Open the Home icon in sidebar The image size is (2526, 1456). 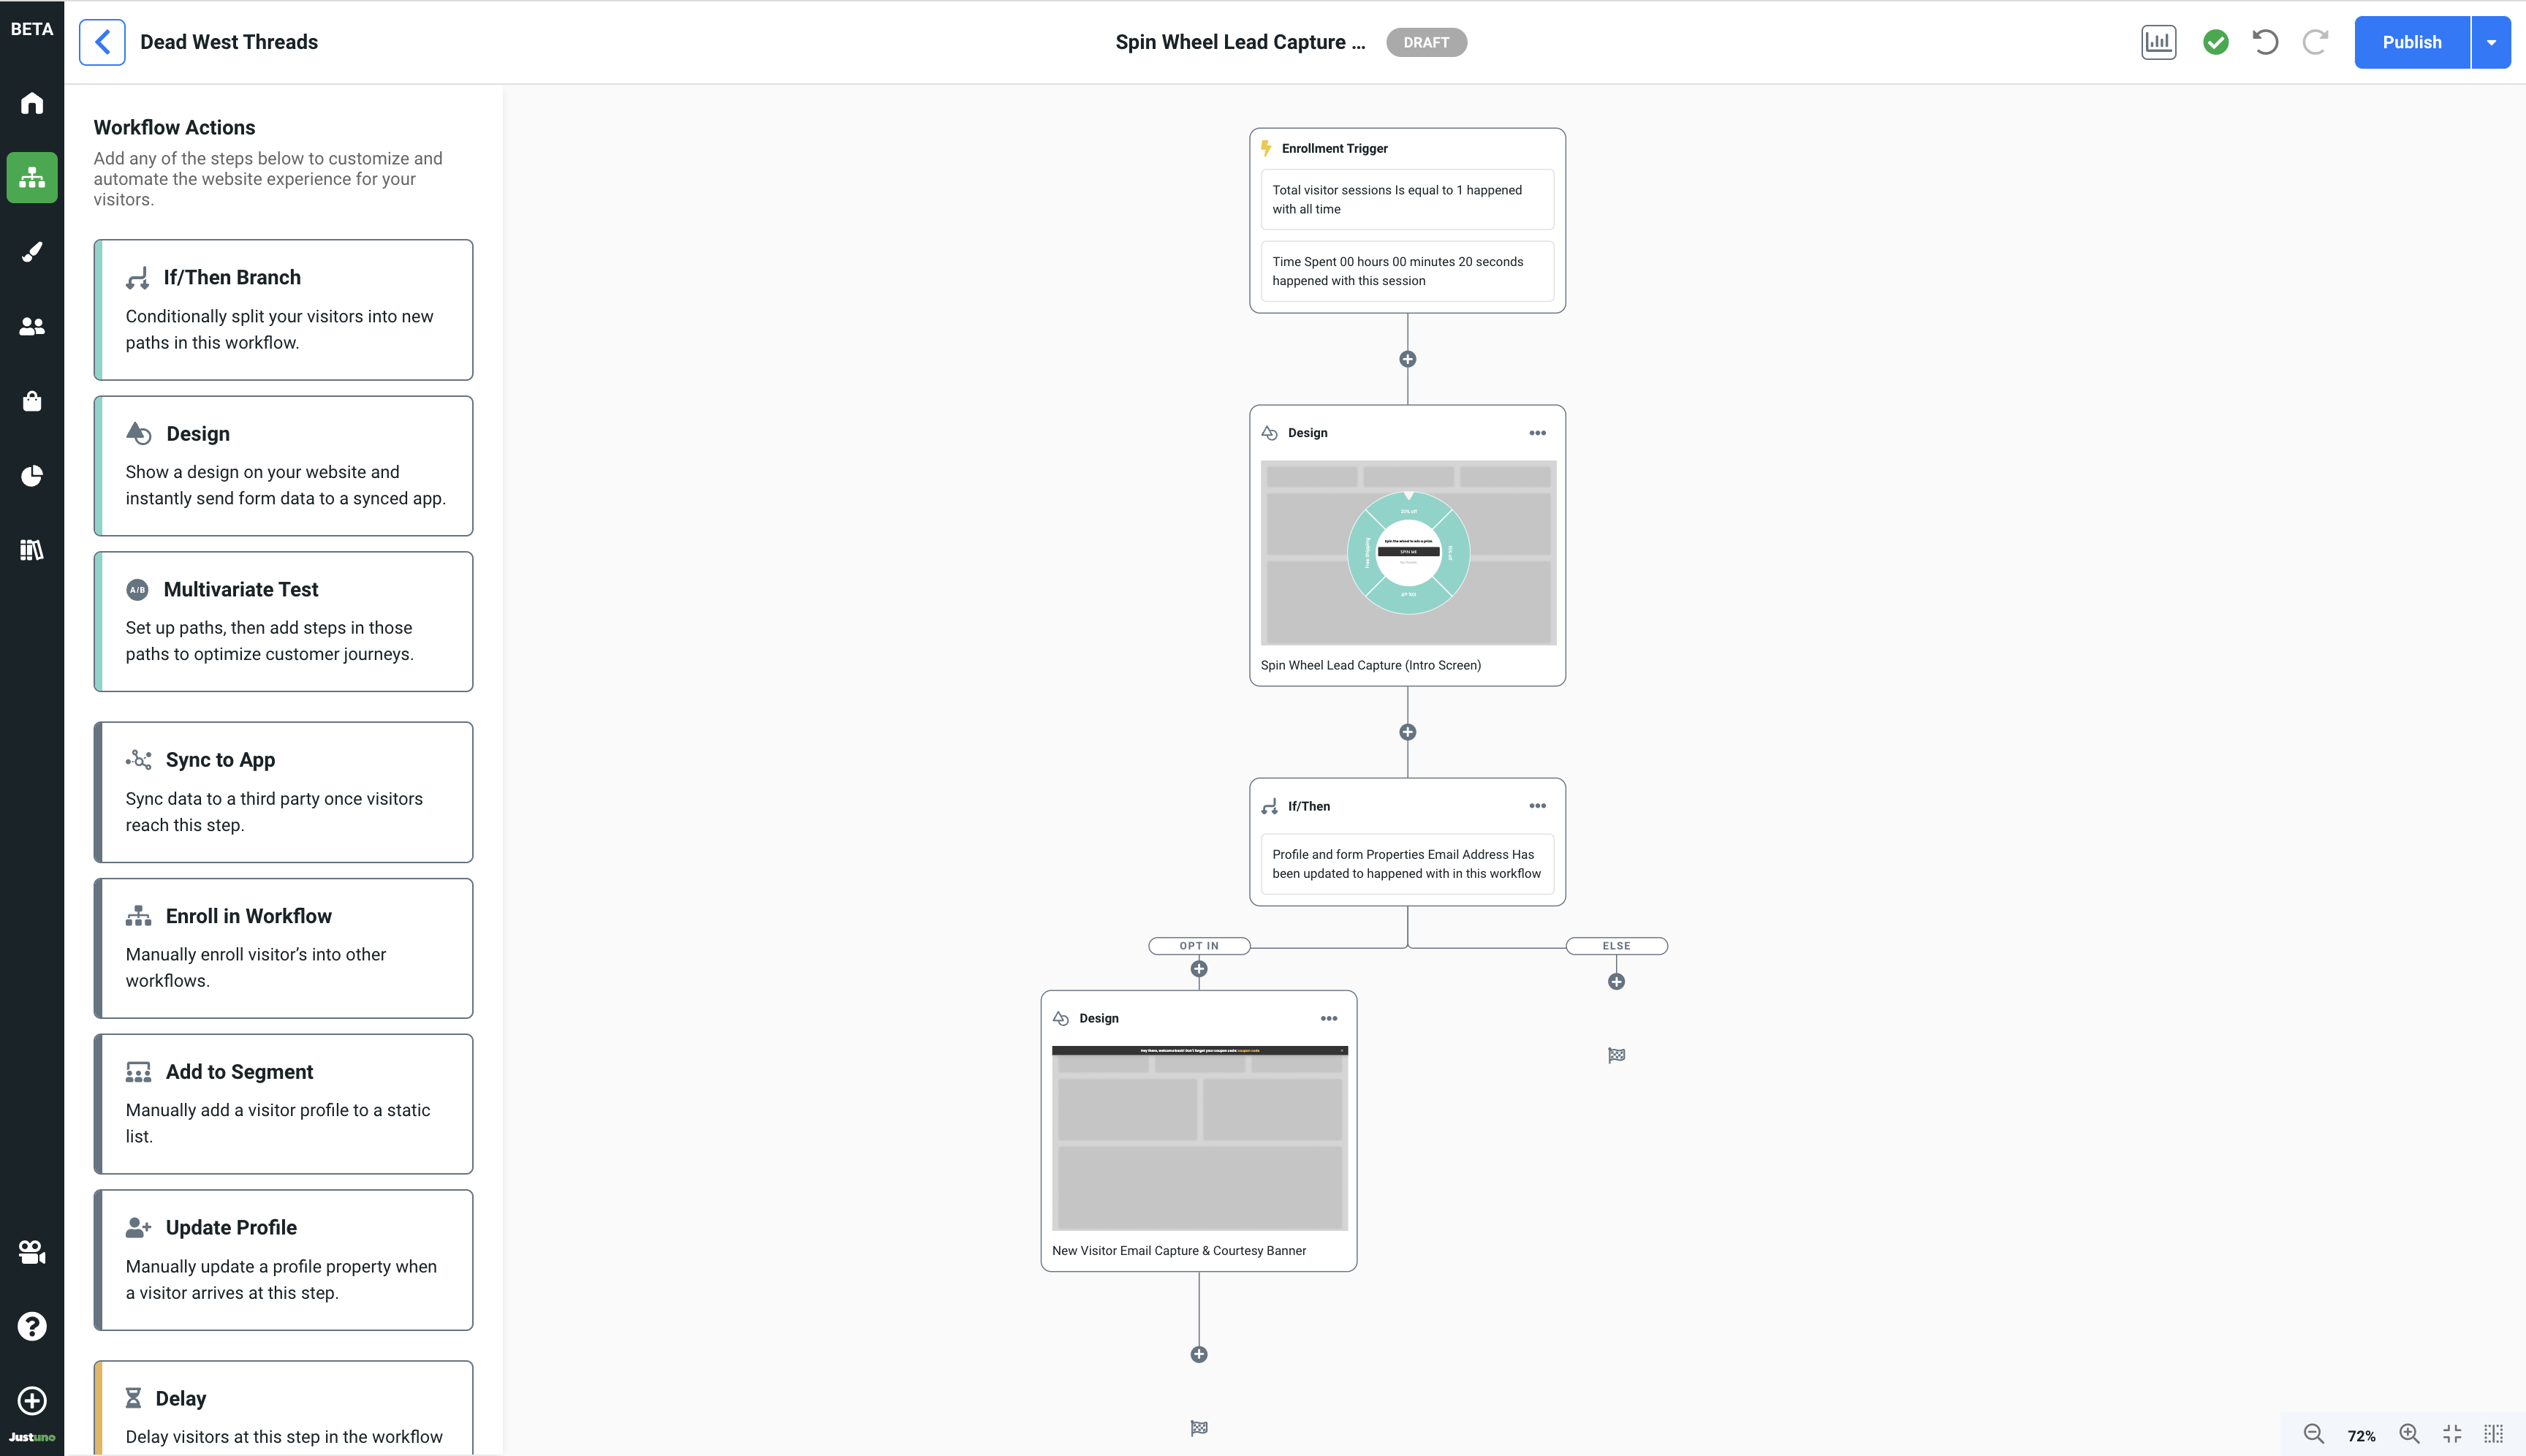pyautogui.click(x=32, y=103)
